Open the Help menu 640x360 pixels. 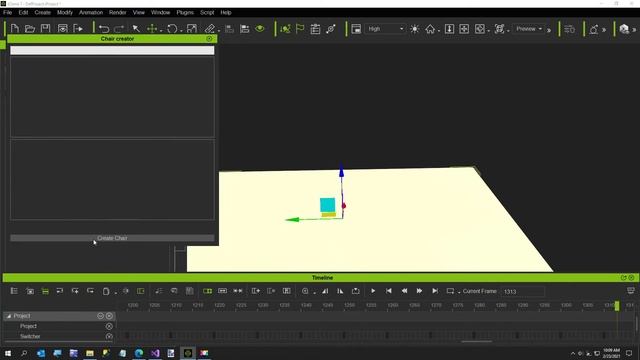pos(226,13)
